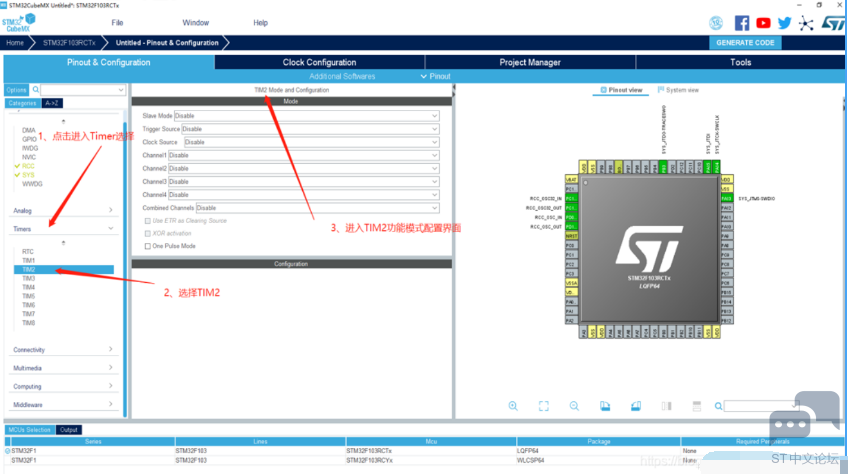Open the chat bubble assistant icon
Image resolution: width=848 pixels, height=474 pixels.
click(x=804, y=416)
